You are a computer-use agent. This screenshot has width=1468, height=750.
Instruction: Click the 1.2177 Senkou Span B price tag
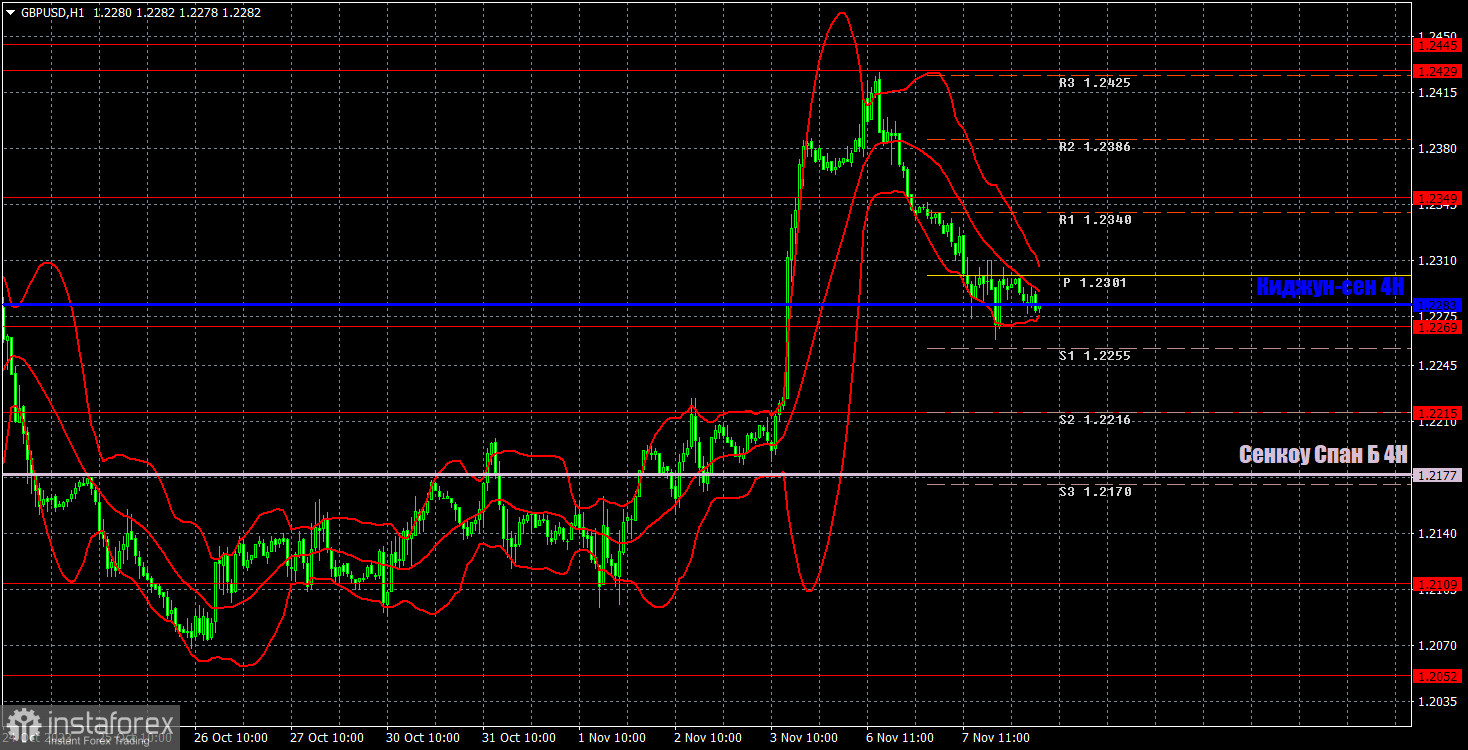click(x=1438, y=475)
